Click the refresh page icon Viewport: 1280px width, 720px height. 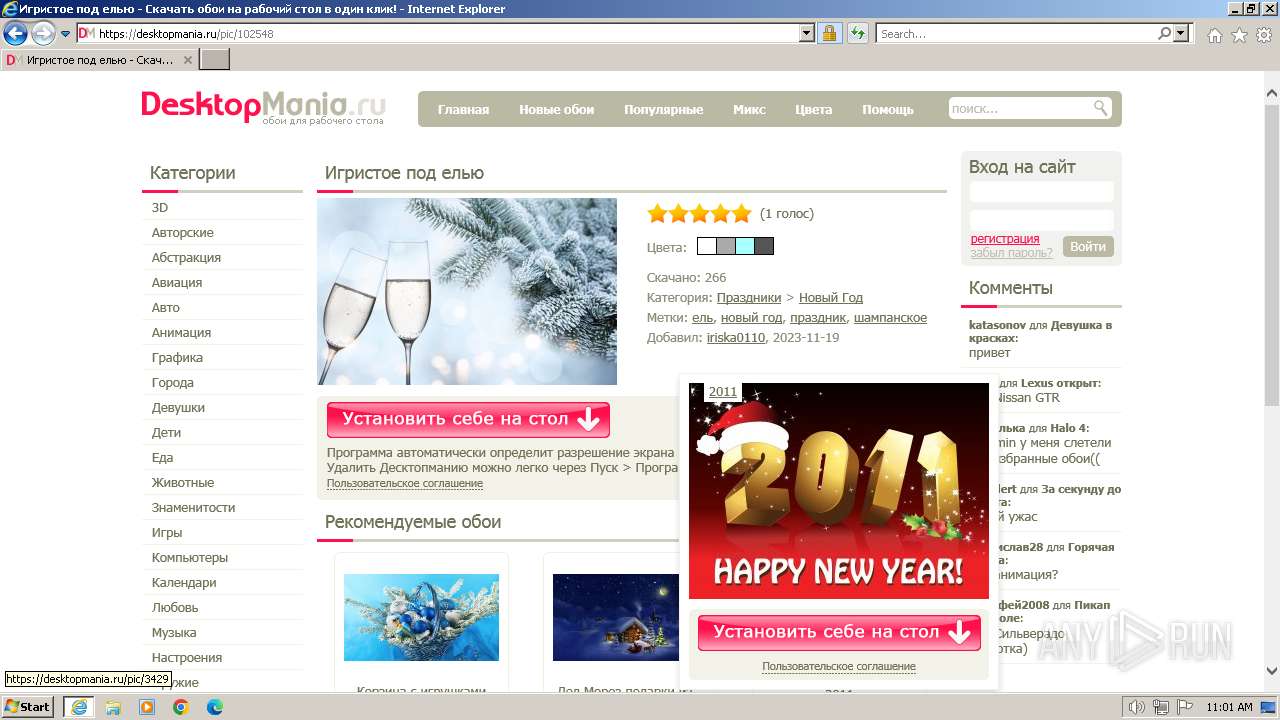[857, 33]
